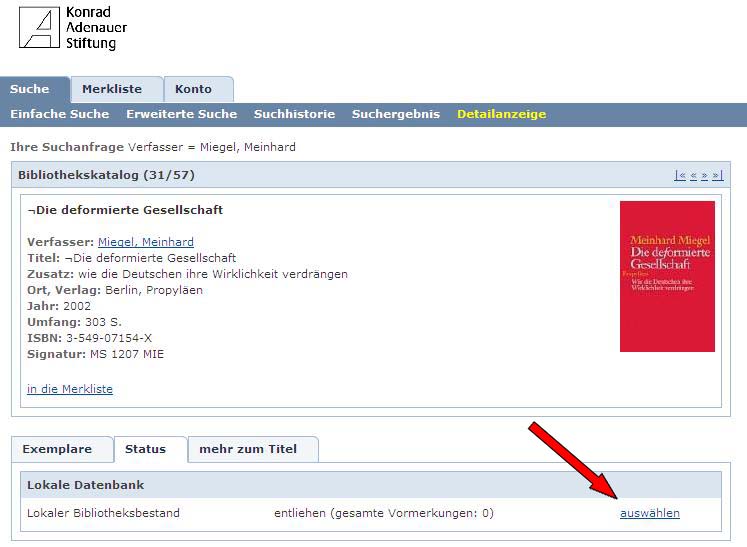Go to the next catalog record

click(704, 175)
